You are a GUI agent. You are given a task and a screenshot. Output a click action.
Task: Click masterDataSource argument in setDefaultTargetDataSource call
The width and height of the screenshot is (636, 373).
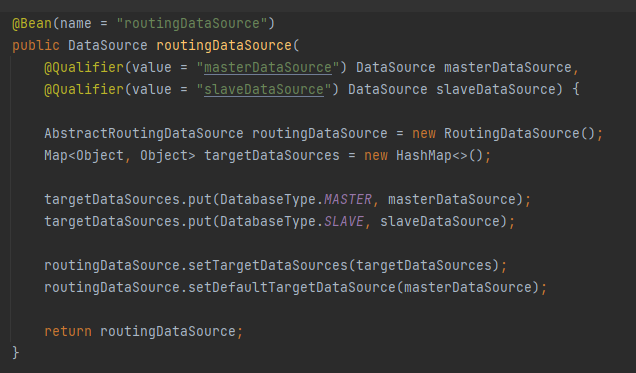(x=468, y=287)
